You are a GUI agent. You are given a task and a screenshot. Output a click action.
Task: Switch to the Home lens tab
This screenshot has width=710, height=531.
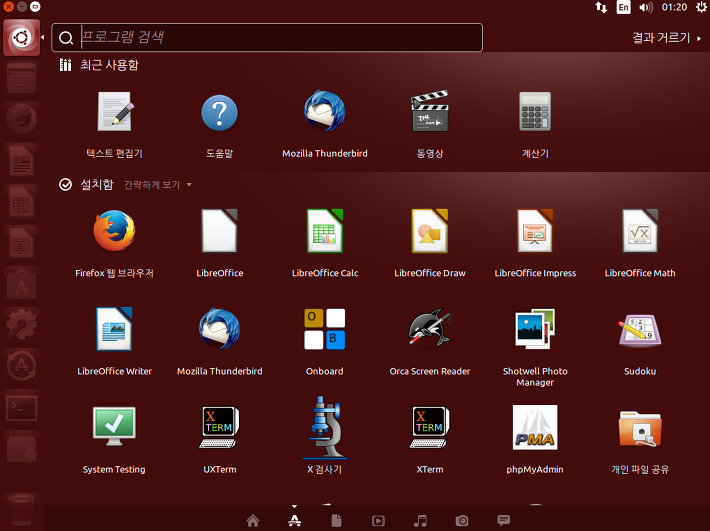click(x=253, y=521)
